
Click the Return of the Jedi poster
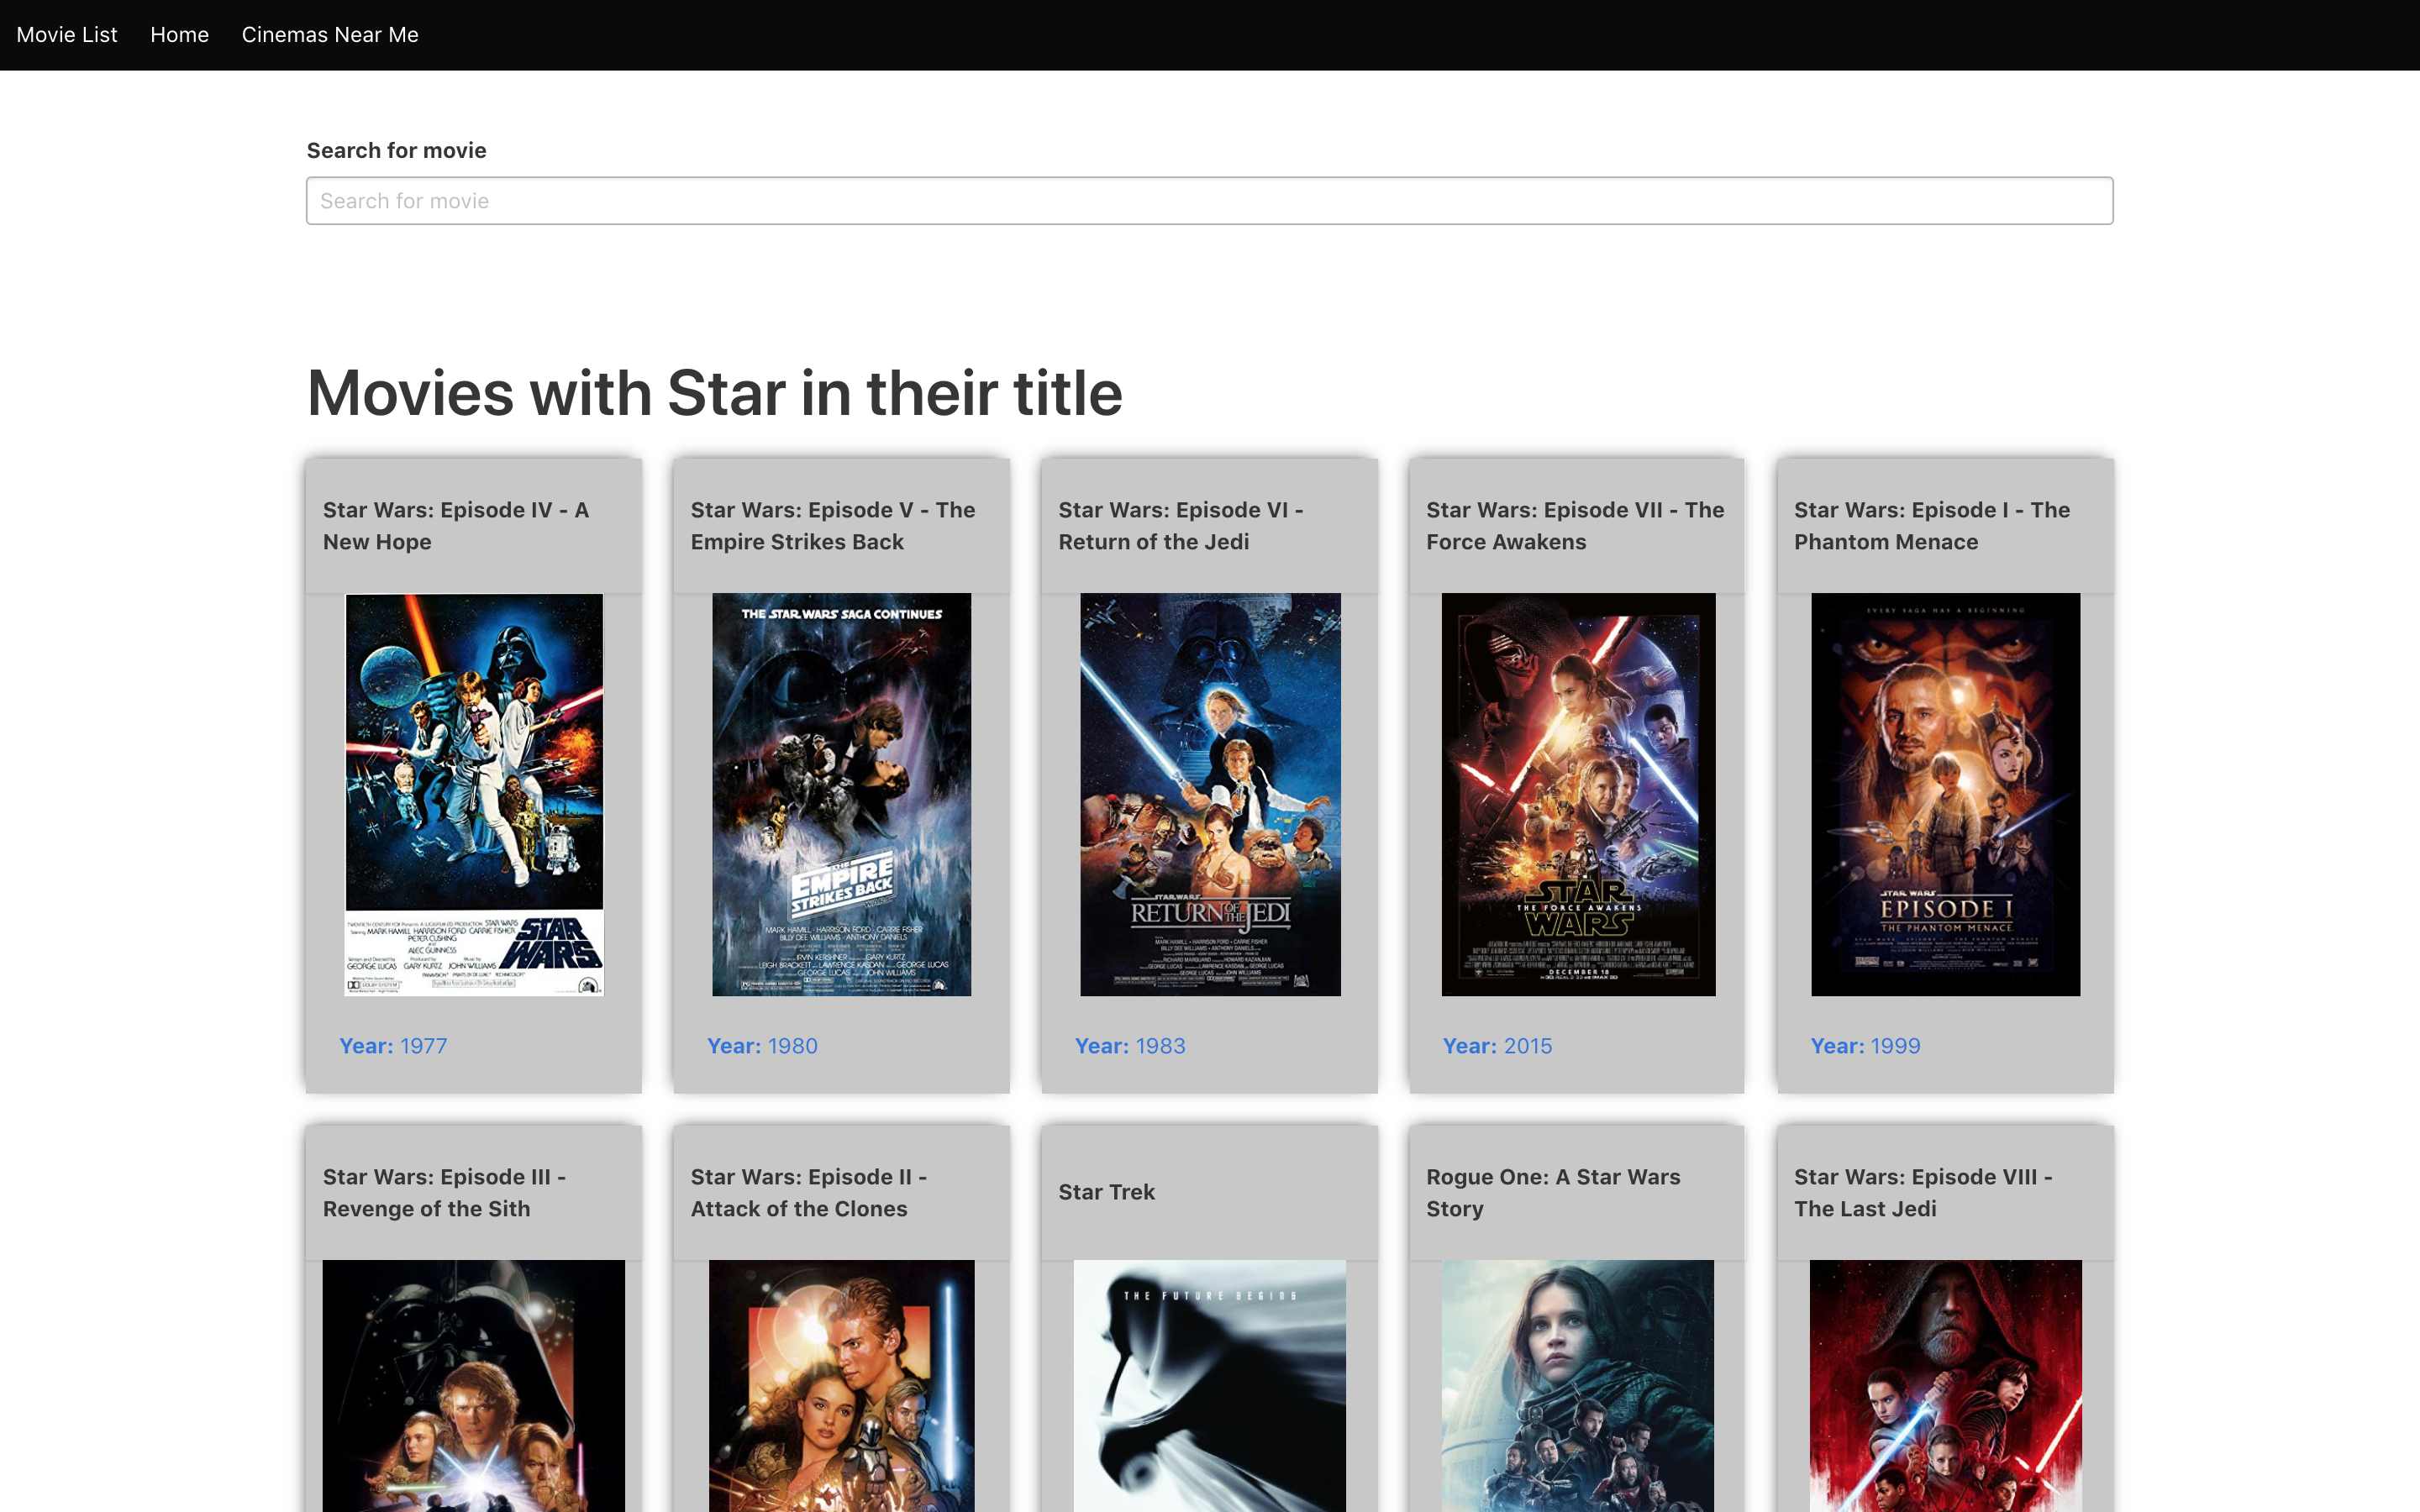[1210, 794]
